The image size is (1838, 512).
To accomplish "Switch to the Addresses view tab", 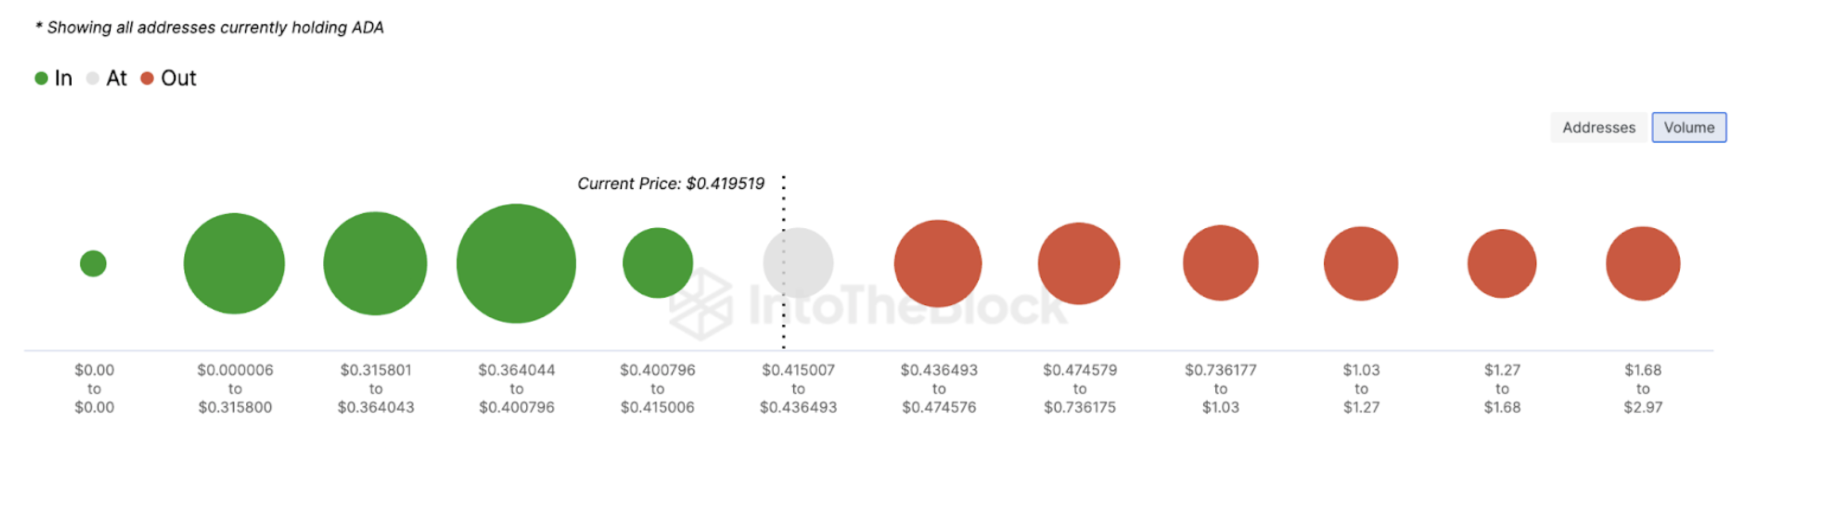I will pos(1599,128).
